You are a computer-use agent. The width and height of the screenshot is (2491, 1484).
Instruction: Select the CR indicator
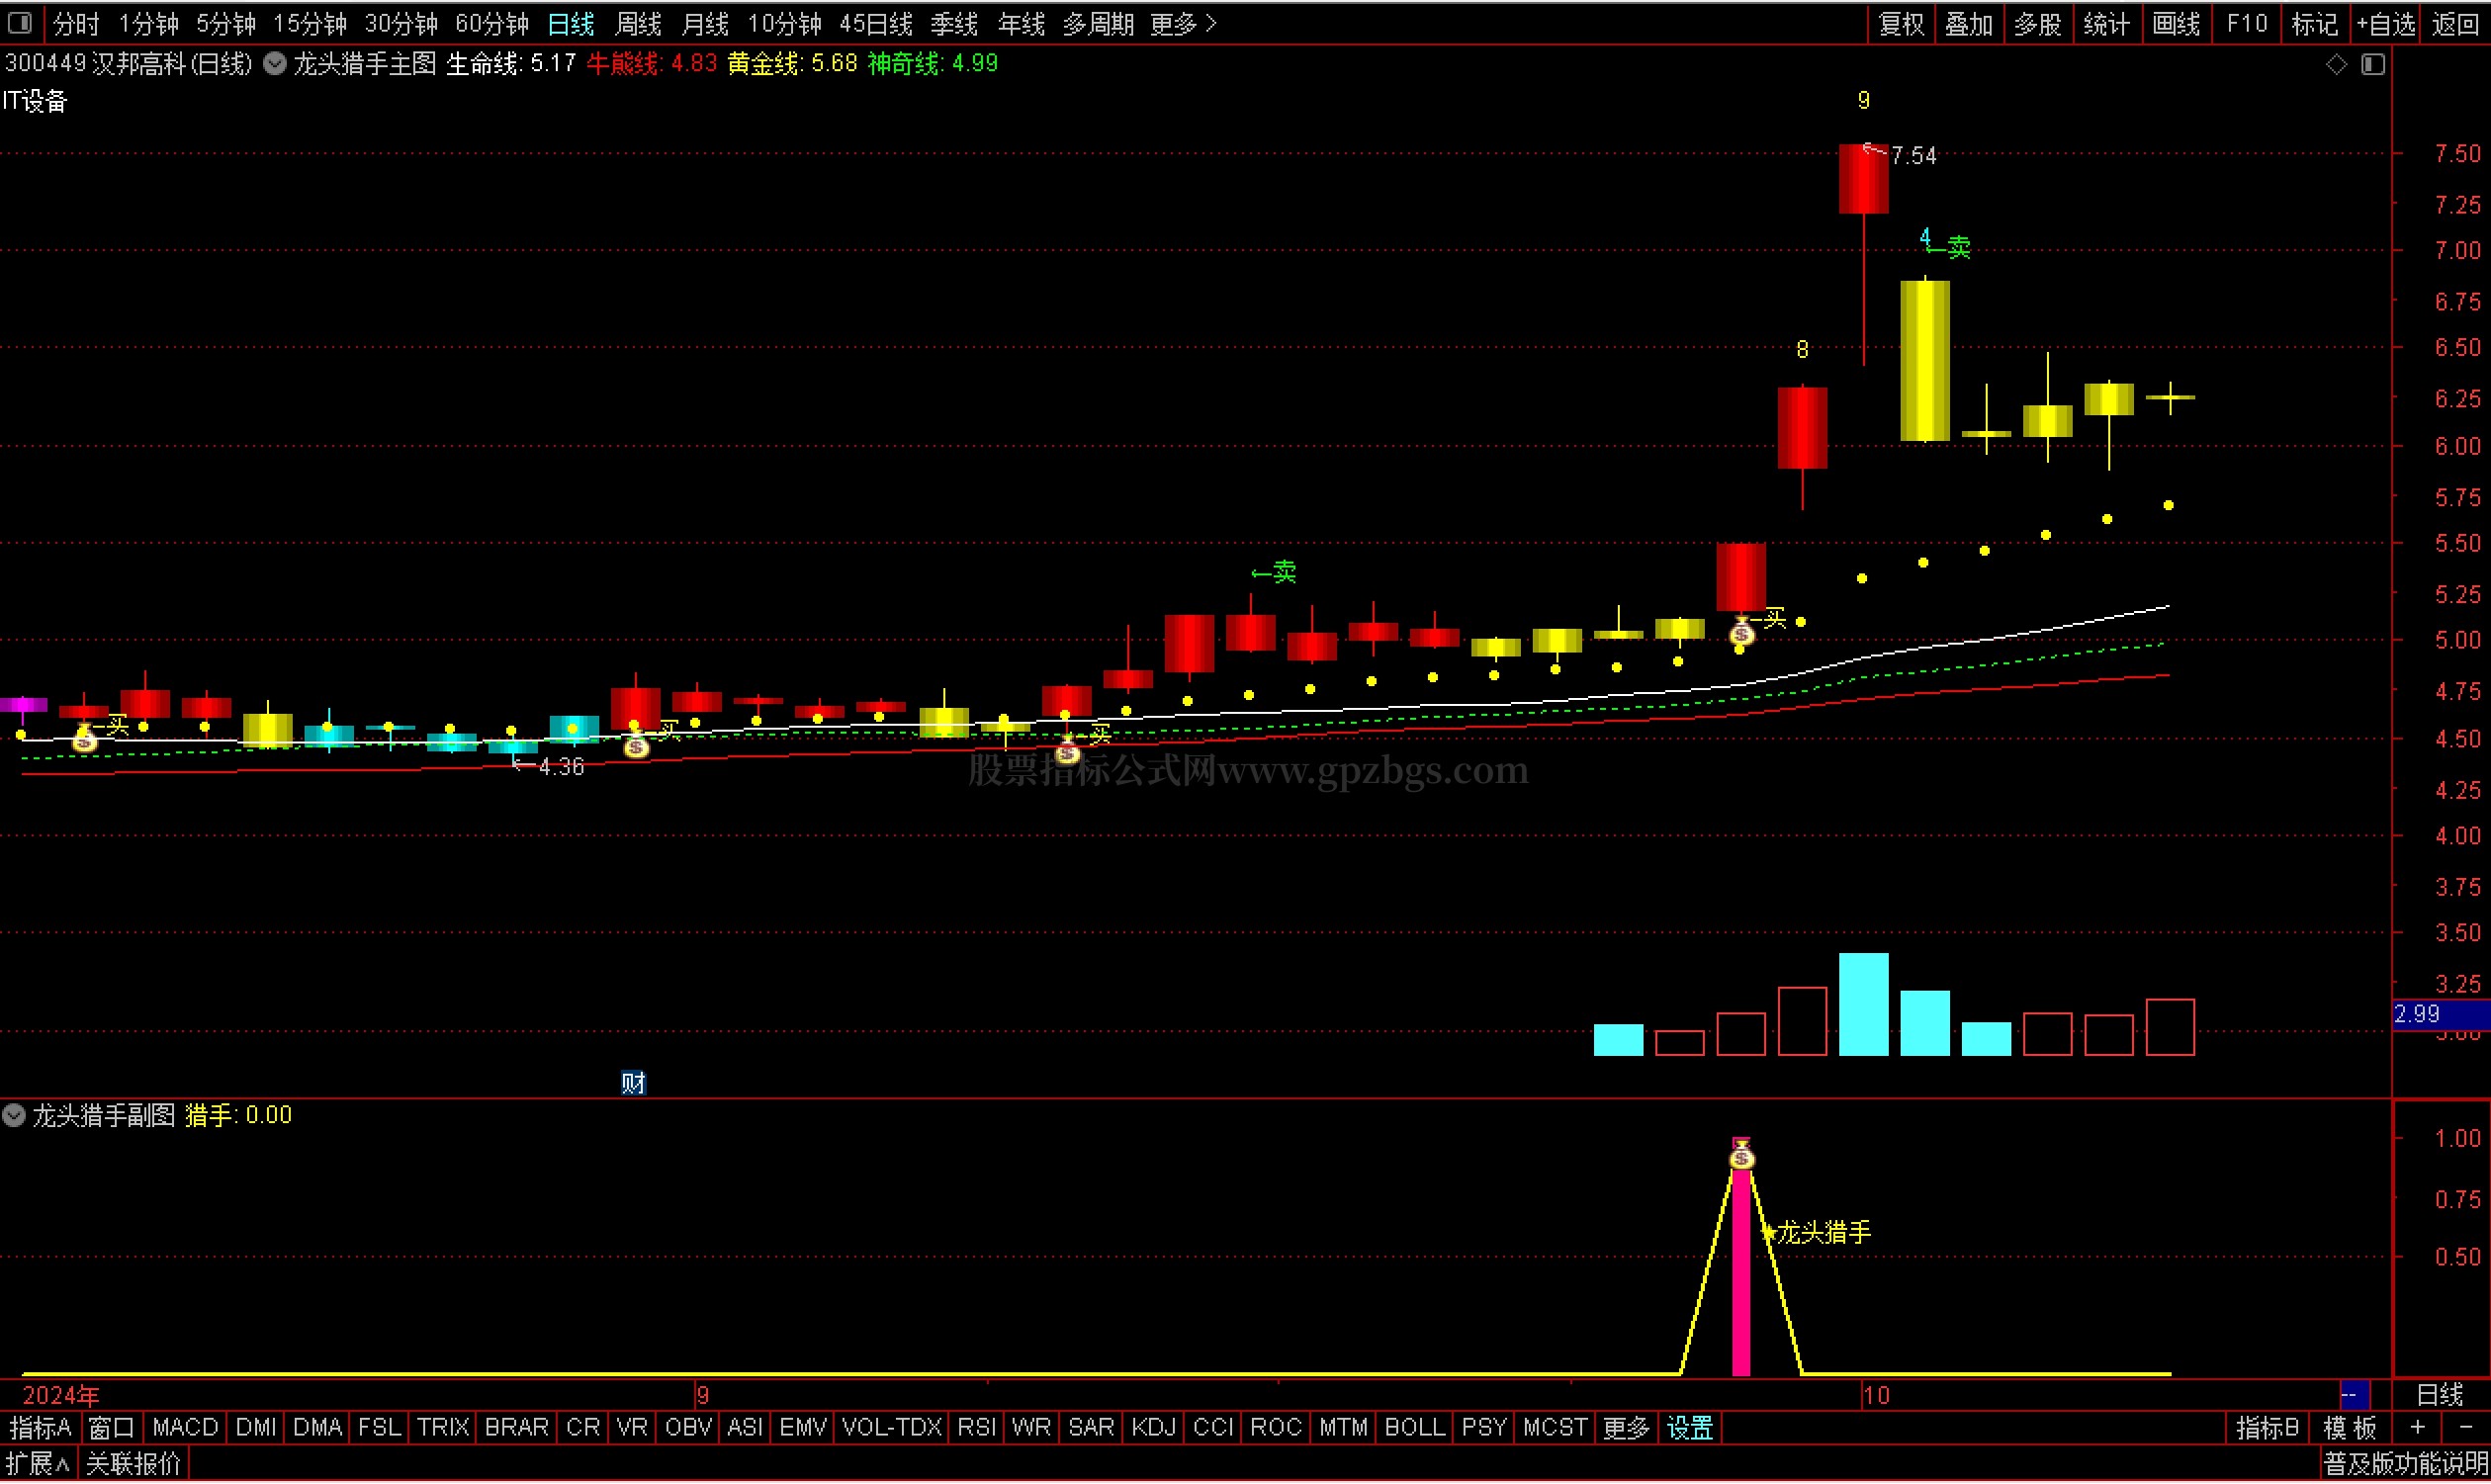coord(583,1428)
